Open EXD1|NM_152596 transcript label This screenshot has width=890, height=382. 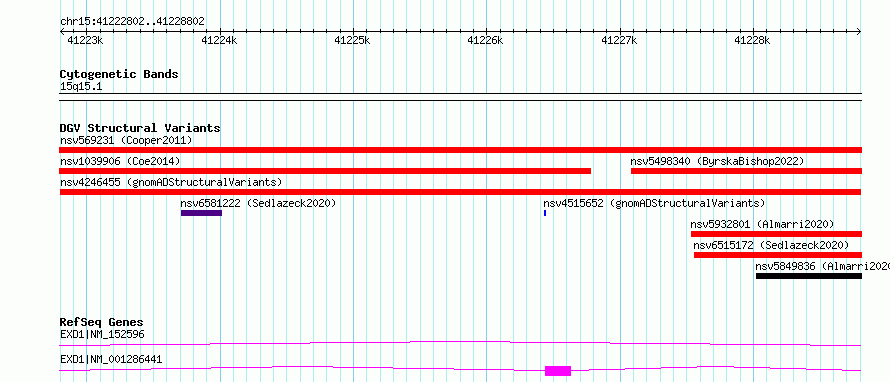(x=102, y=335)
